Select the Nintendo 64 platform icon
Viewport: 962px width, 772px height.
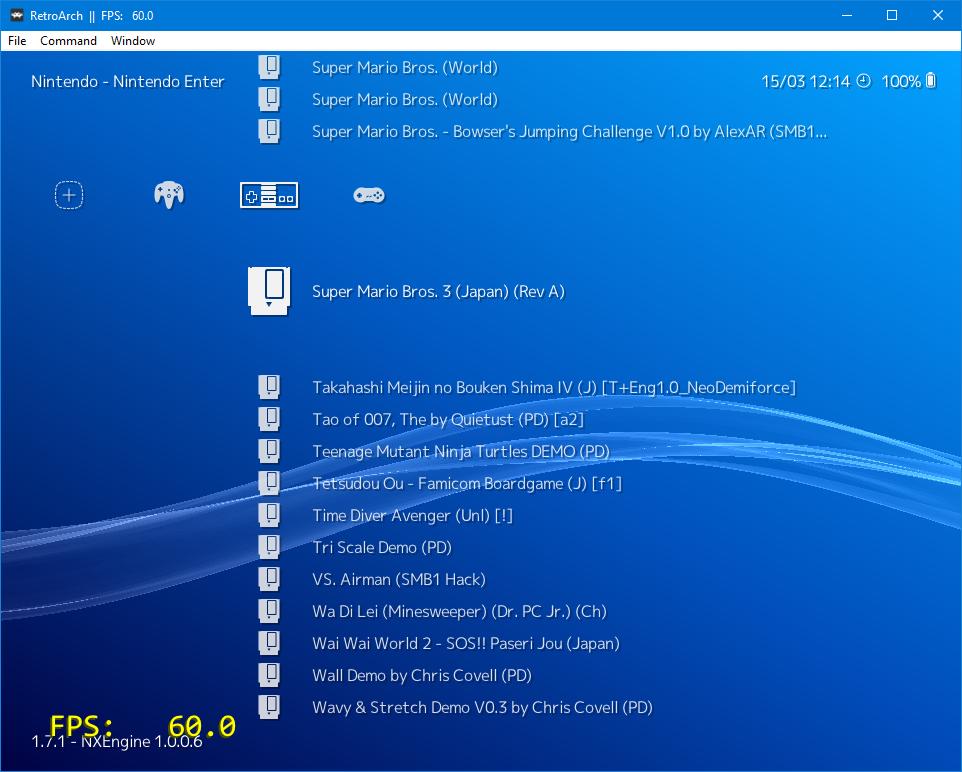click(x=168, y=195)
